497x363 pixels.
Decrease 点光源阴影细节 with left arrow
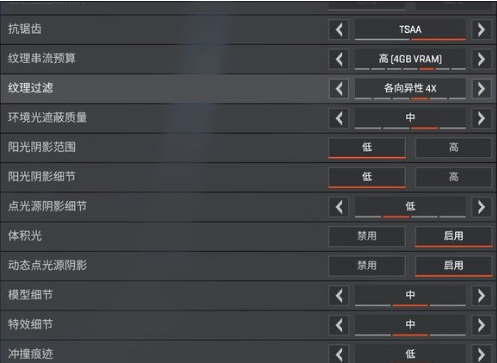pos(339,207)
